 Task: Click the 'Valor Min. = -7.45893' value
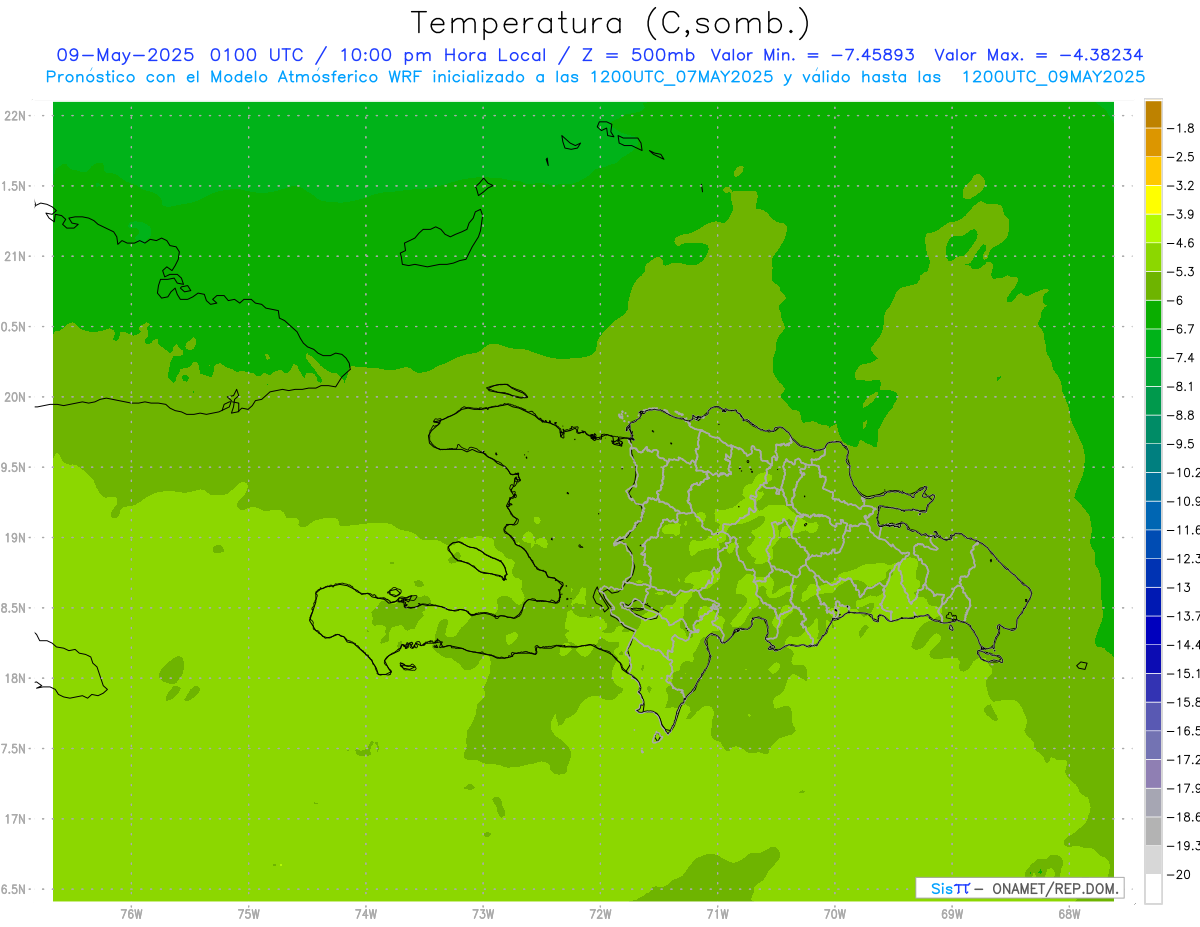(x=813, y=55)
